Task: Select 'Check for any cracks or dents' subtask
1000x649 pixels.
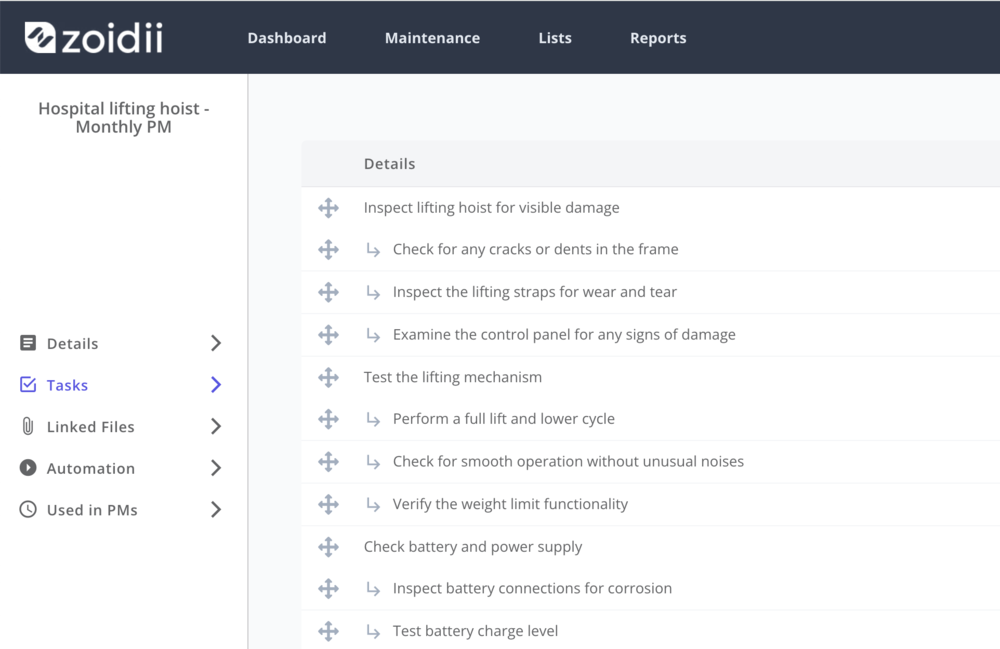Action: click(x=535, y=249)
